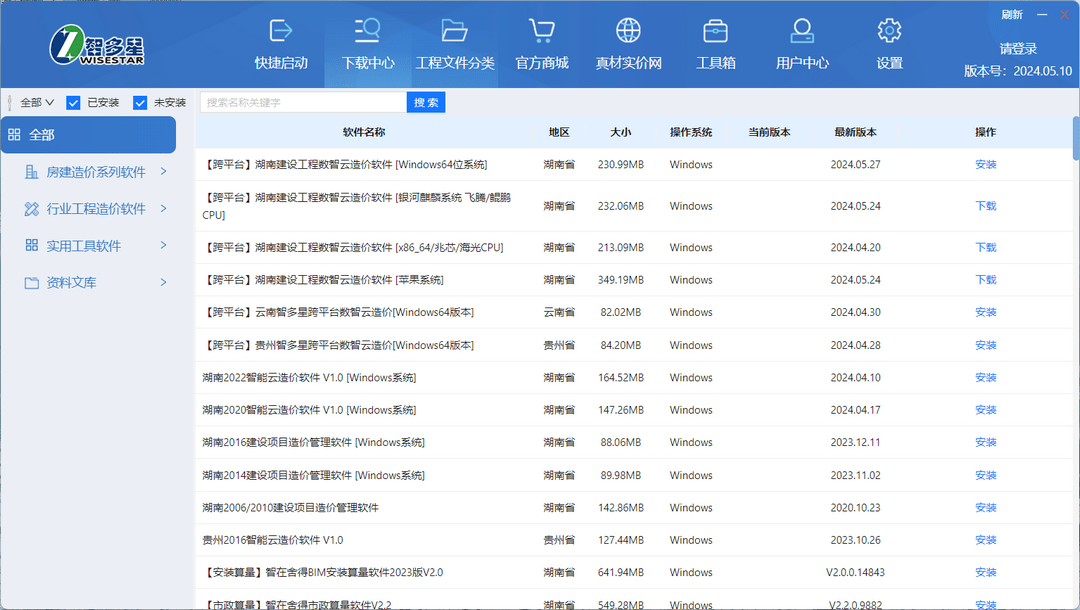Image resolution: width=1080 pixels, height=610 pixels.
Task: Select the 全部 grid icon in sidebar
Action: point(16,133)
